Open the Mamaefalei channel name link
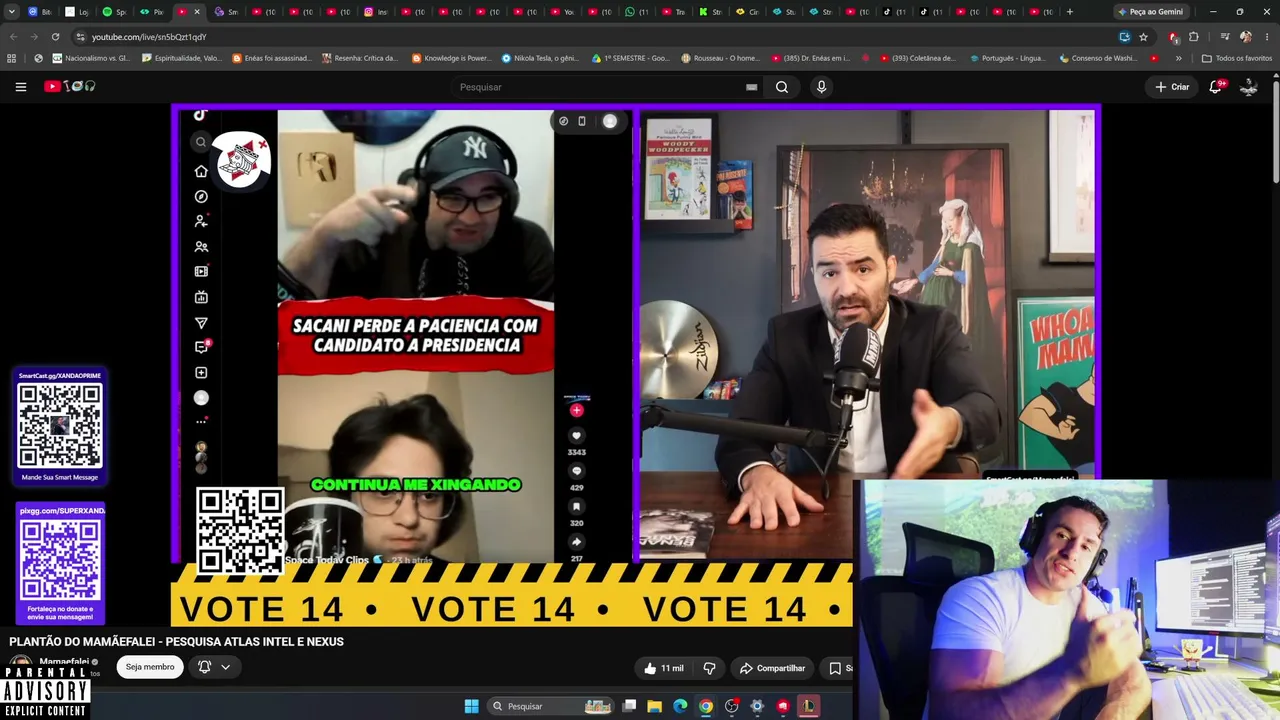1280x720 pixels. (x=64, y=662)
